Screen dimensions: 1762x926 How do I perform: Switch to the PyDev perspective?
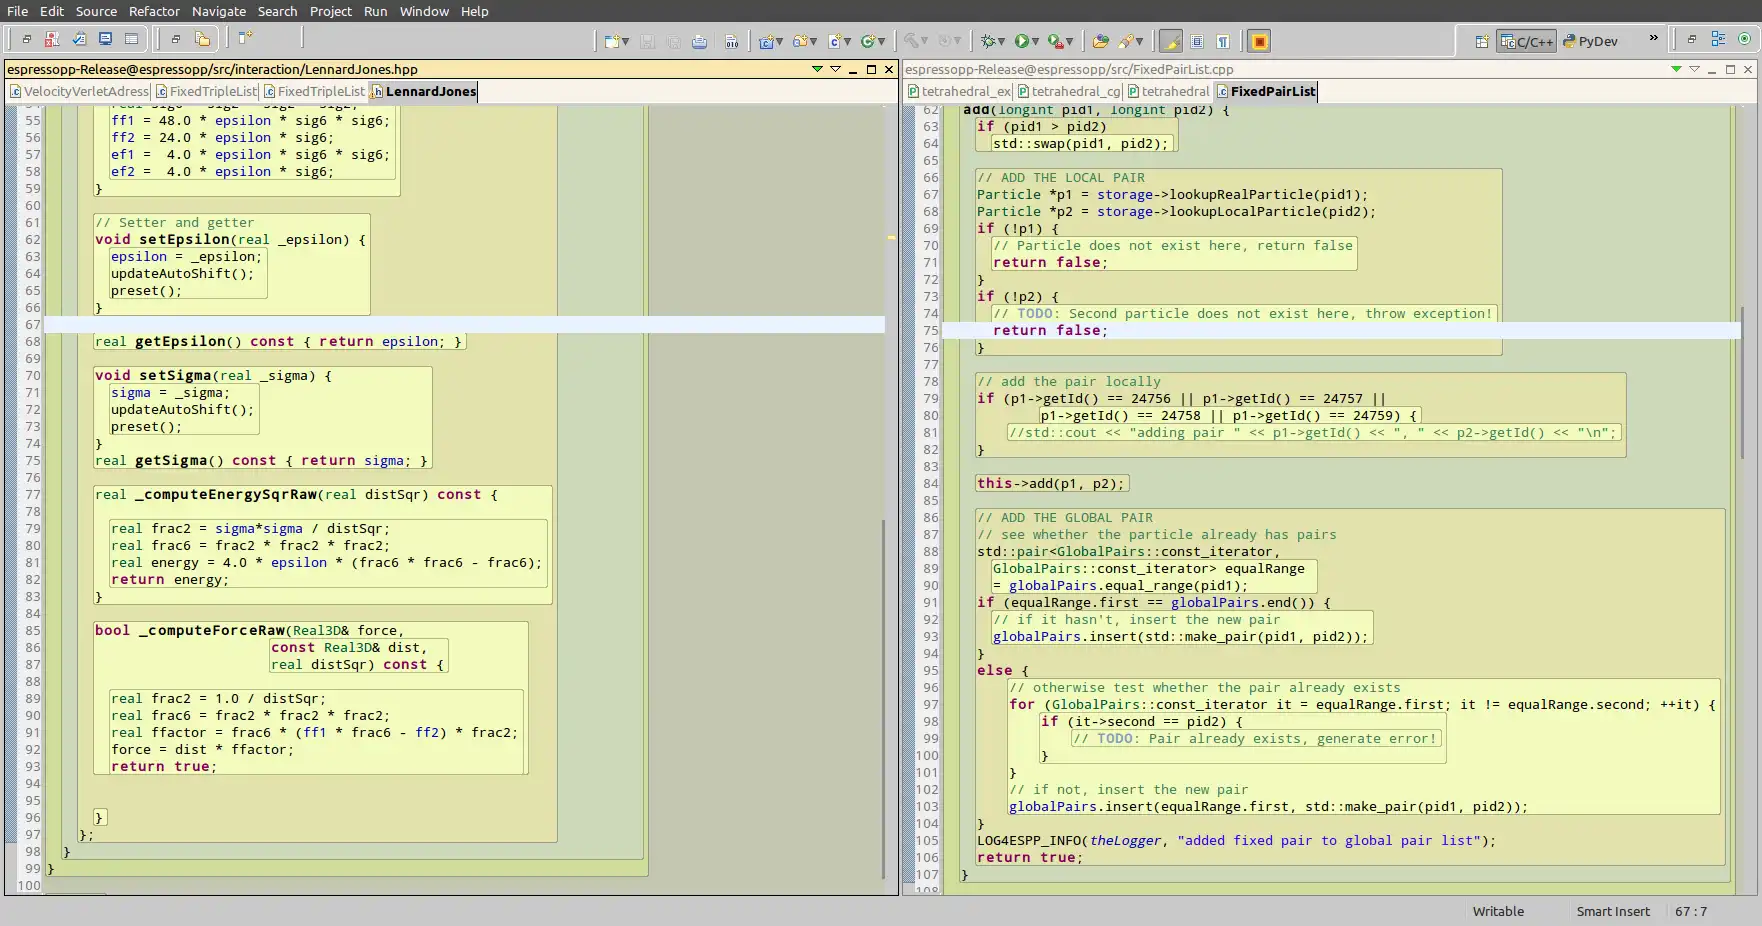1590,41
